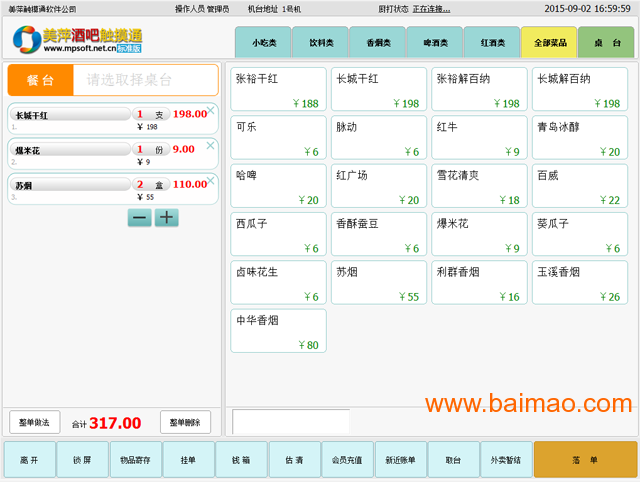
Task: Go to the 桌台 tab
Action: [606, 43]
